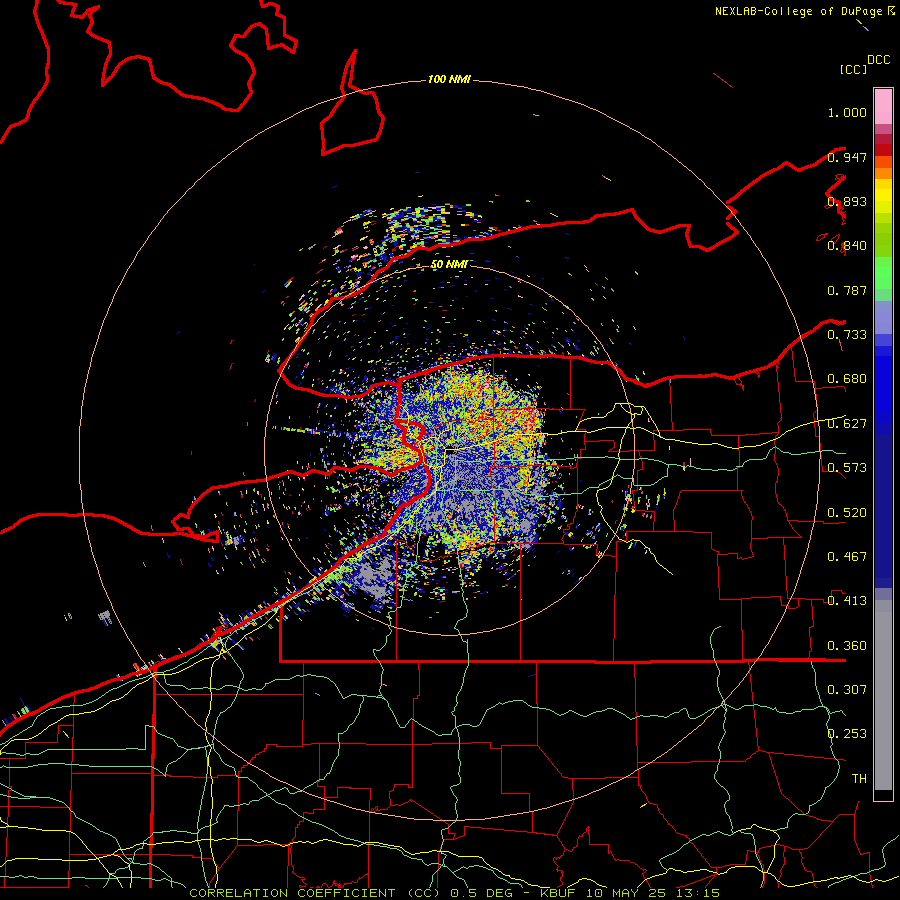Click the DCC product label

[x=879, y=60]
